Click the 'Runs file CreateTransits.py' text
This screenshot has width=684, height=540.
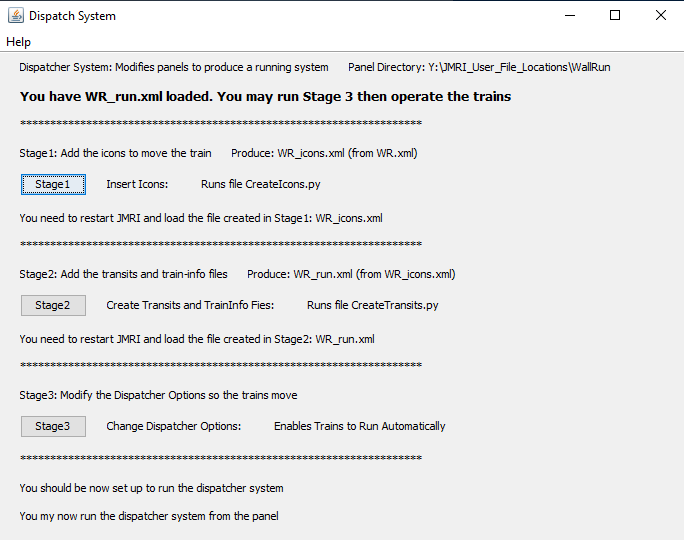(372, 305)
